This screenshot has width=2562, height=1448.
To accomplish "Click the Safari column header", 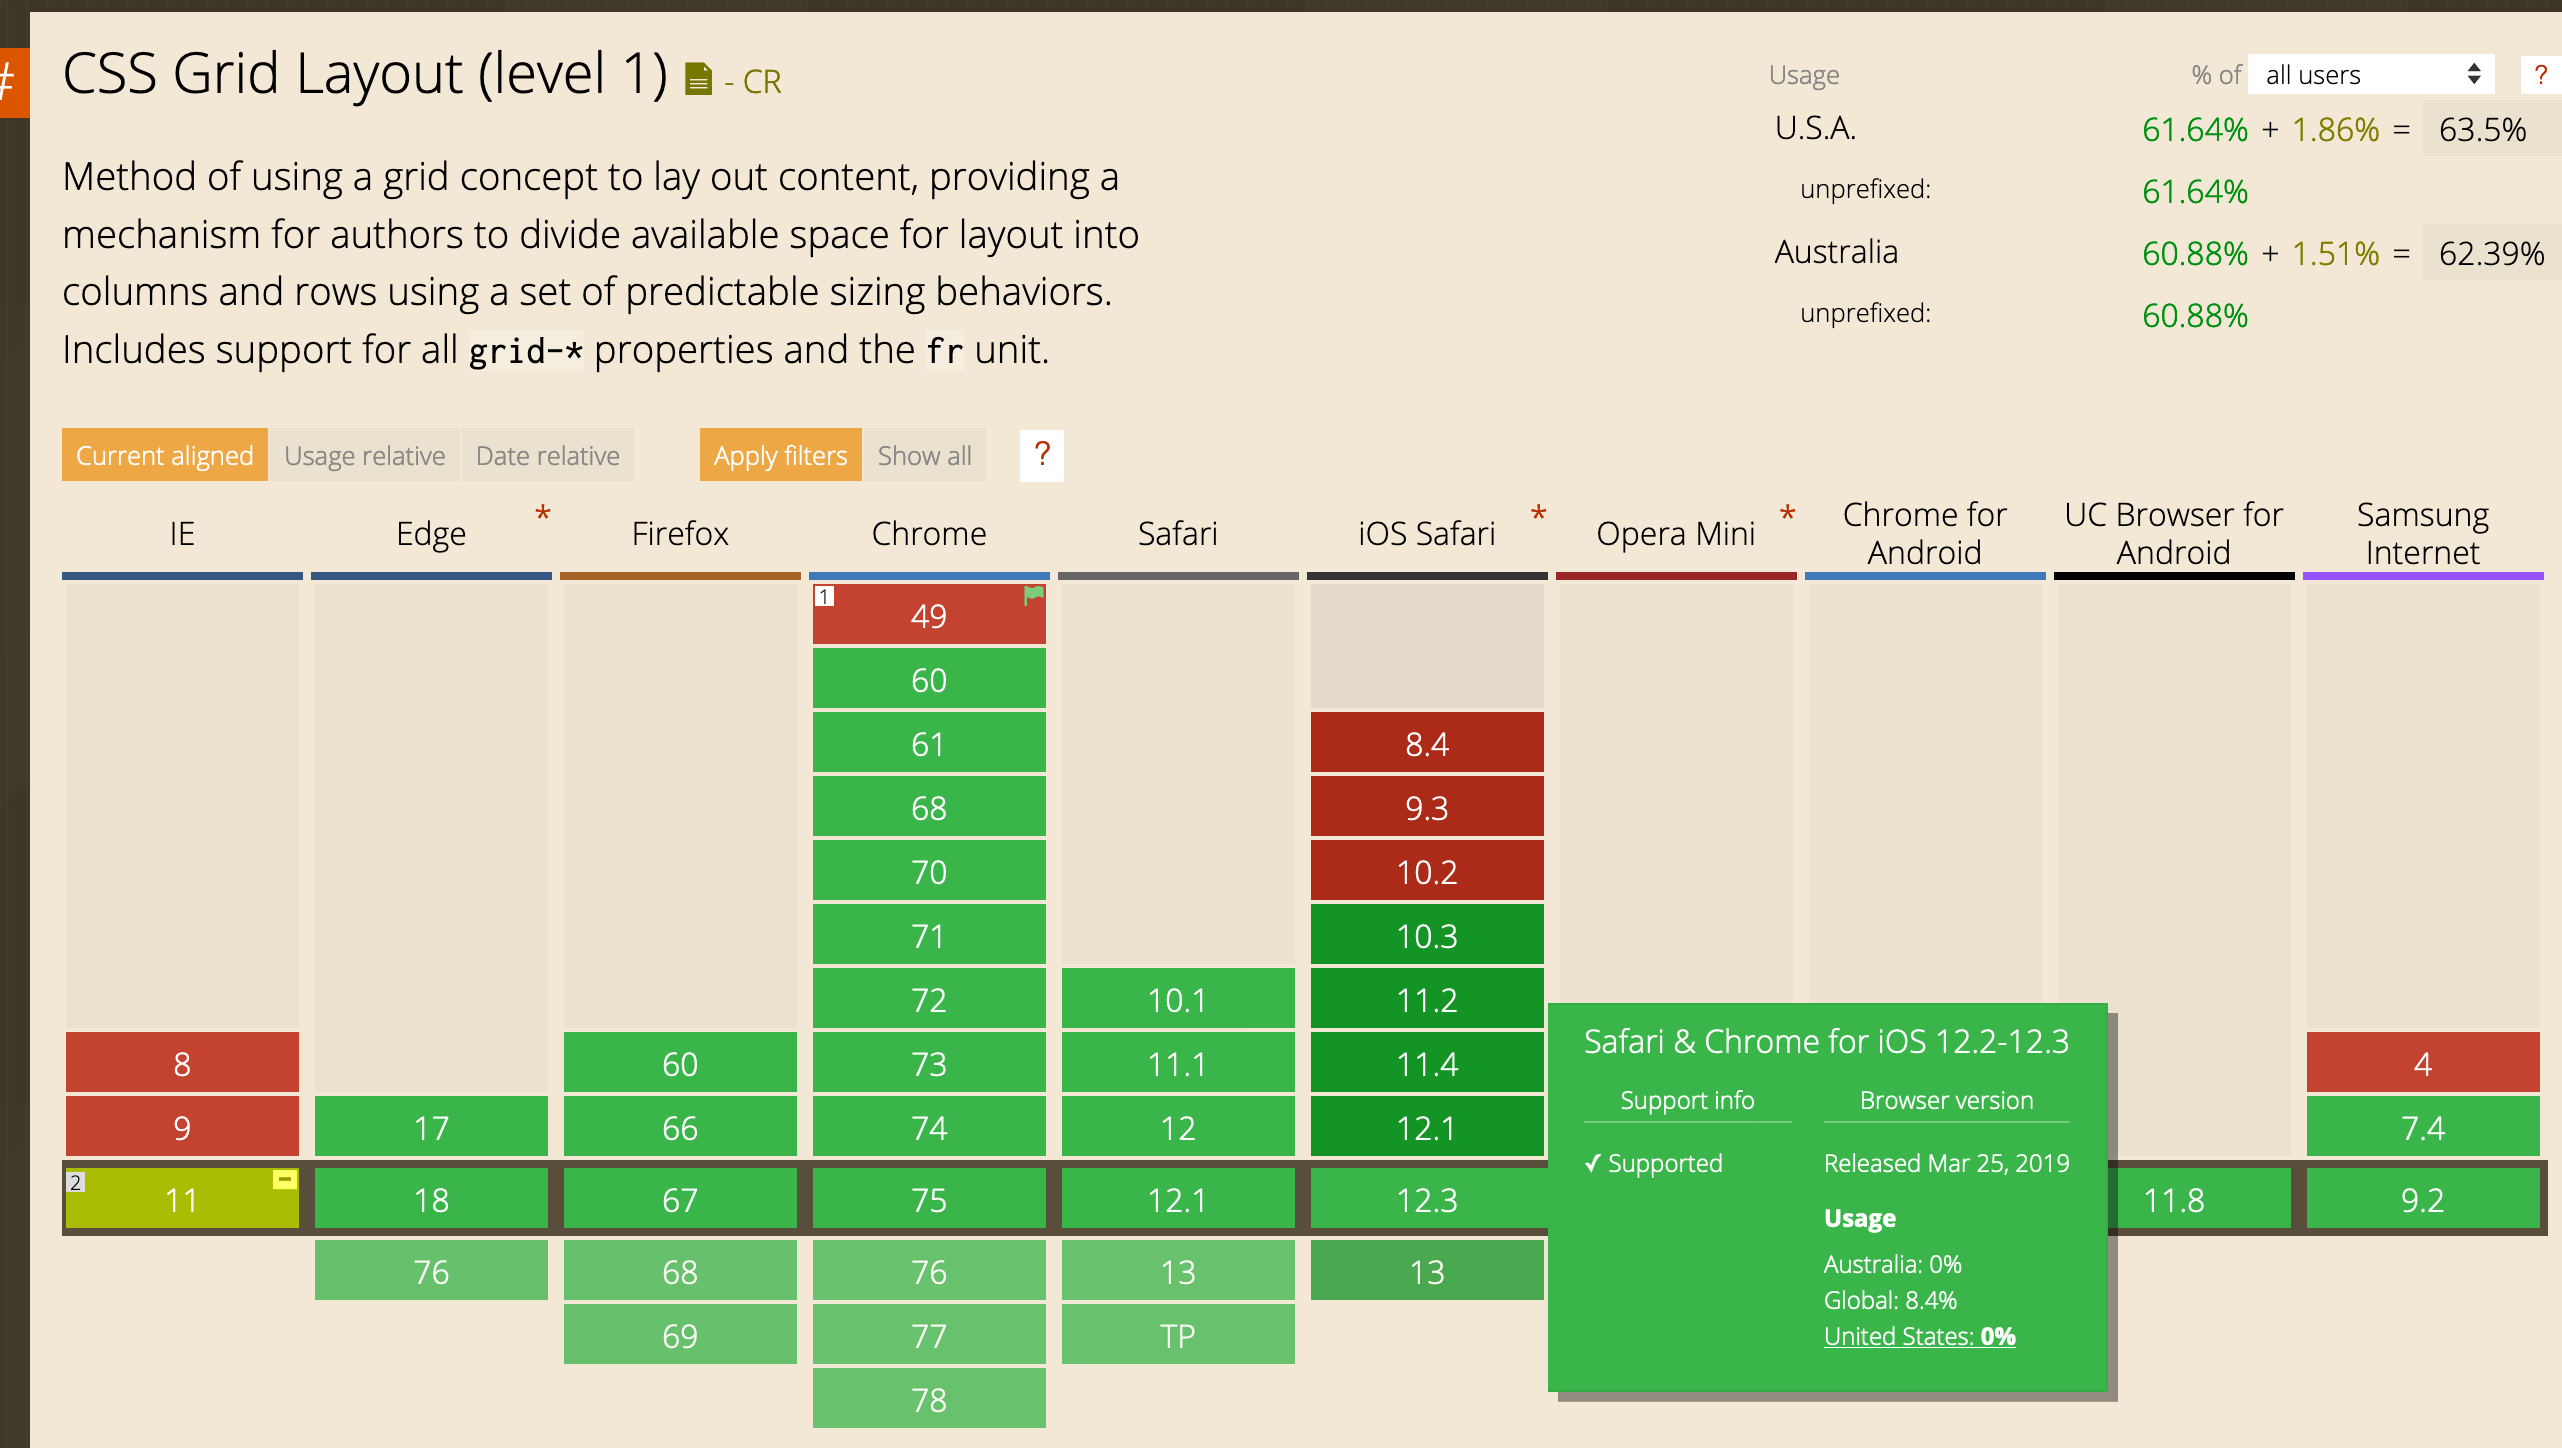I will (1178, 533).
